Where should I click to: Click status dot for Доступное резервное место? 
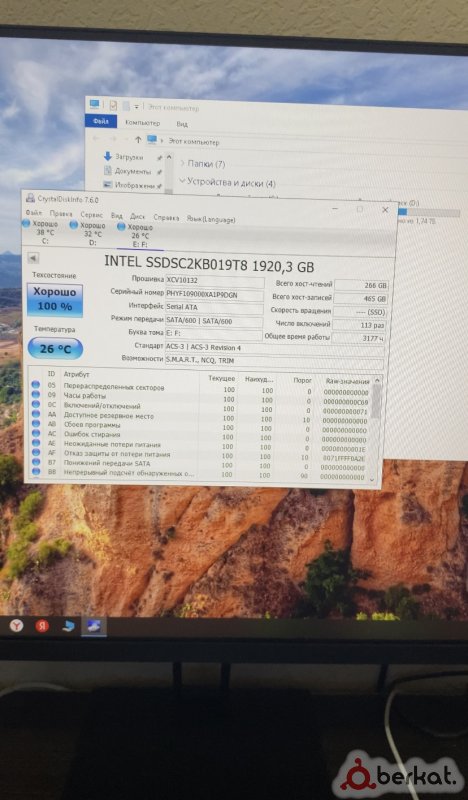pyautogui.click(x=36, y=414)
